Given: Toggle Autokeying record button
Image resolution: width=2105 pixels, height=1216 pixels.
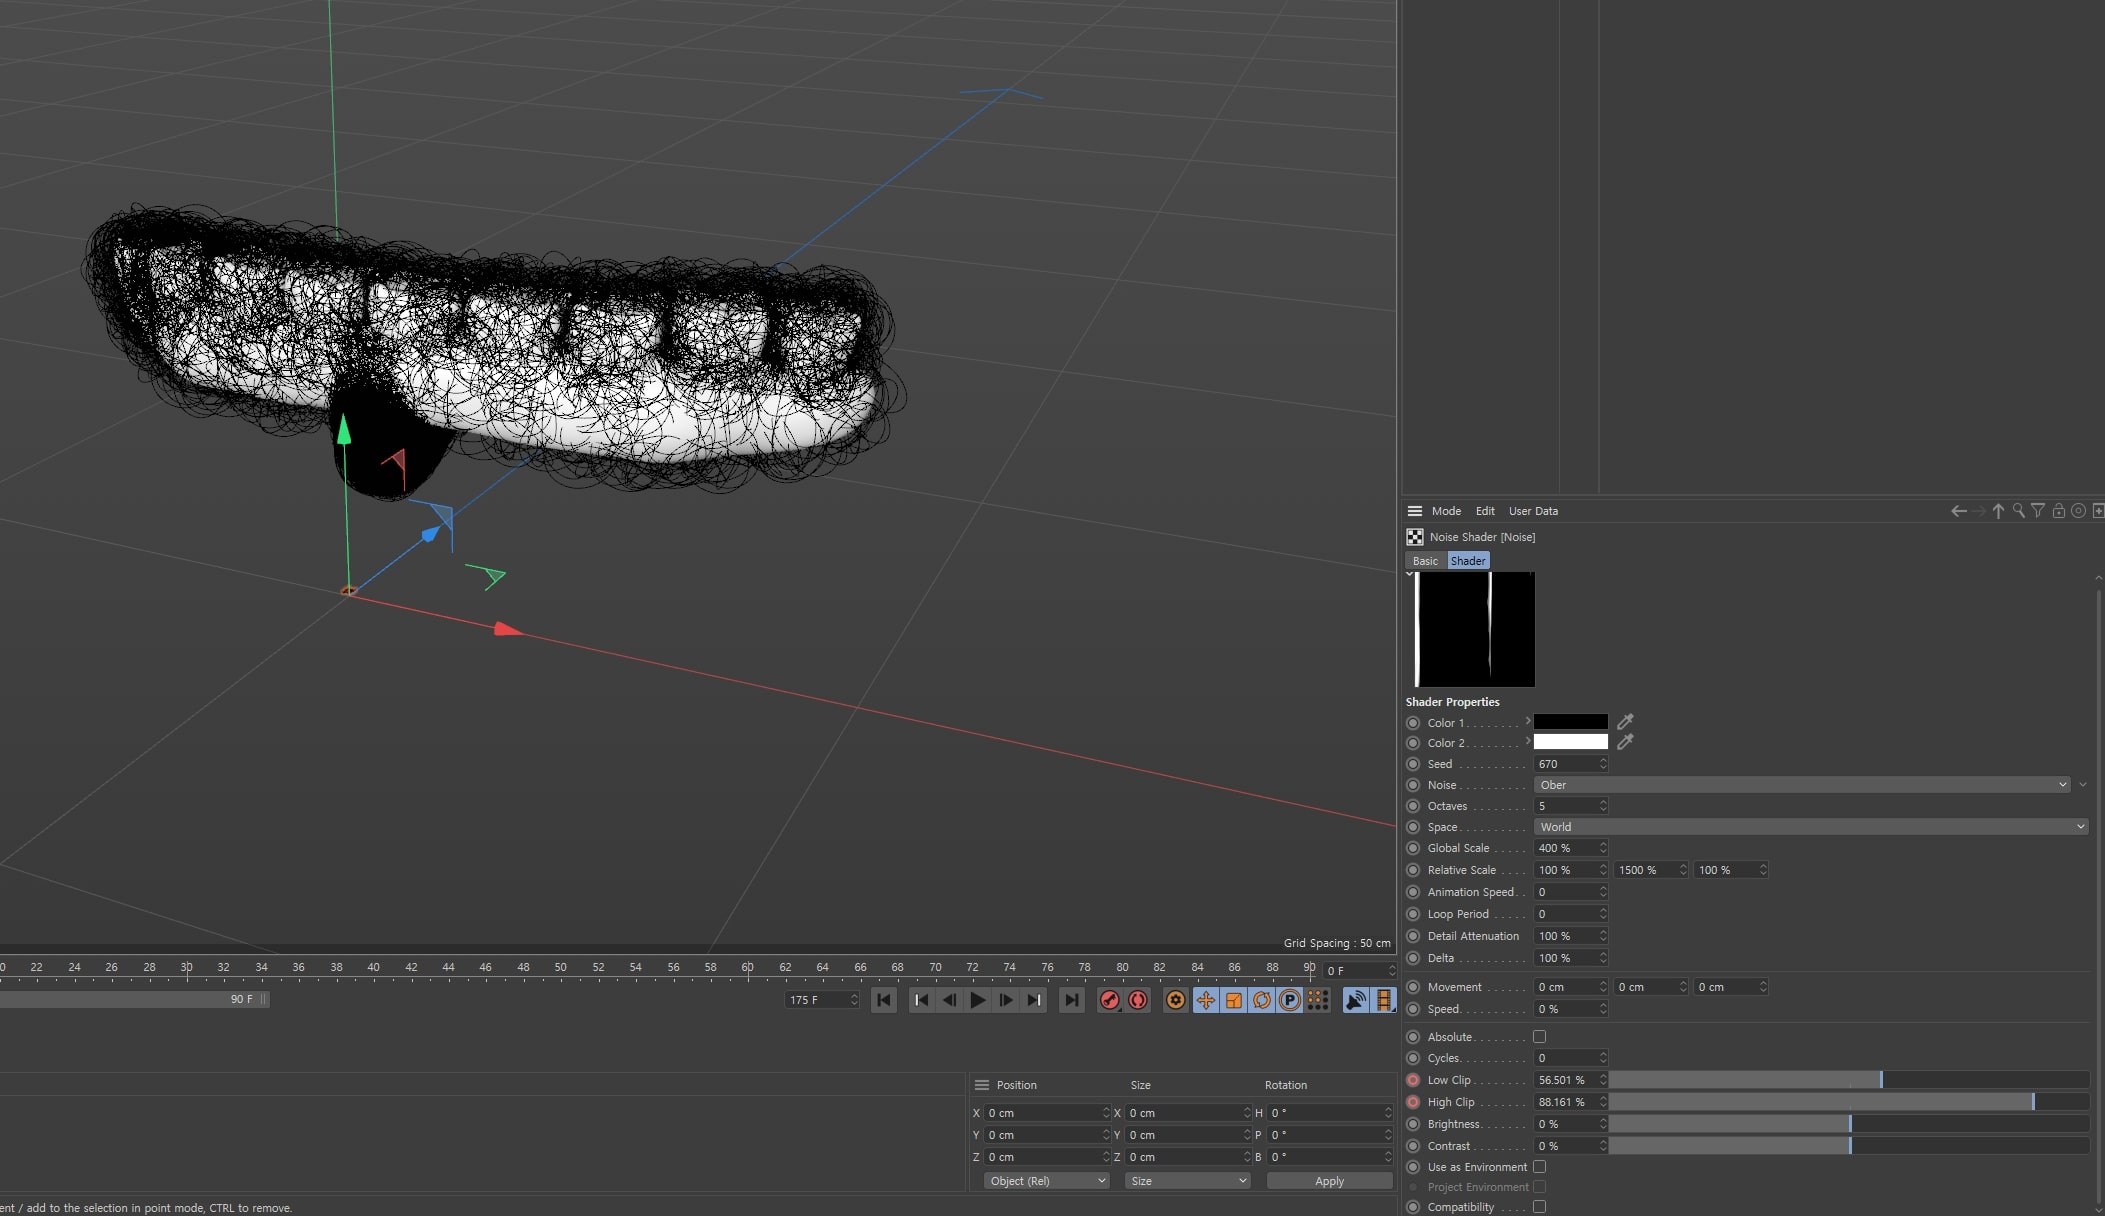Looking at the screenshot, I should tap(1138, 1000).
